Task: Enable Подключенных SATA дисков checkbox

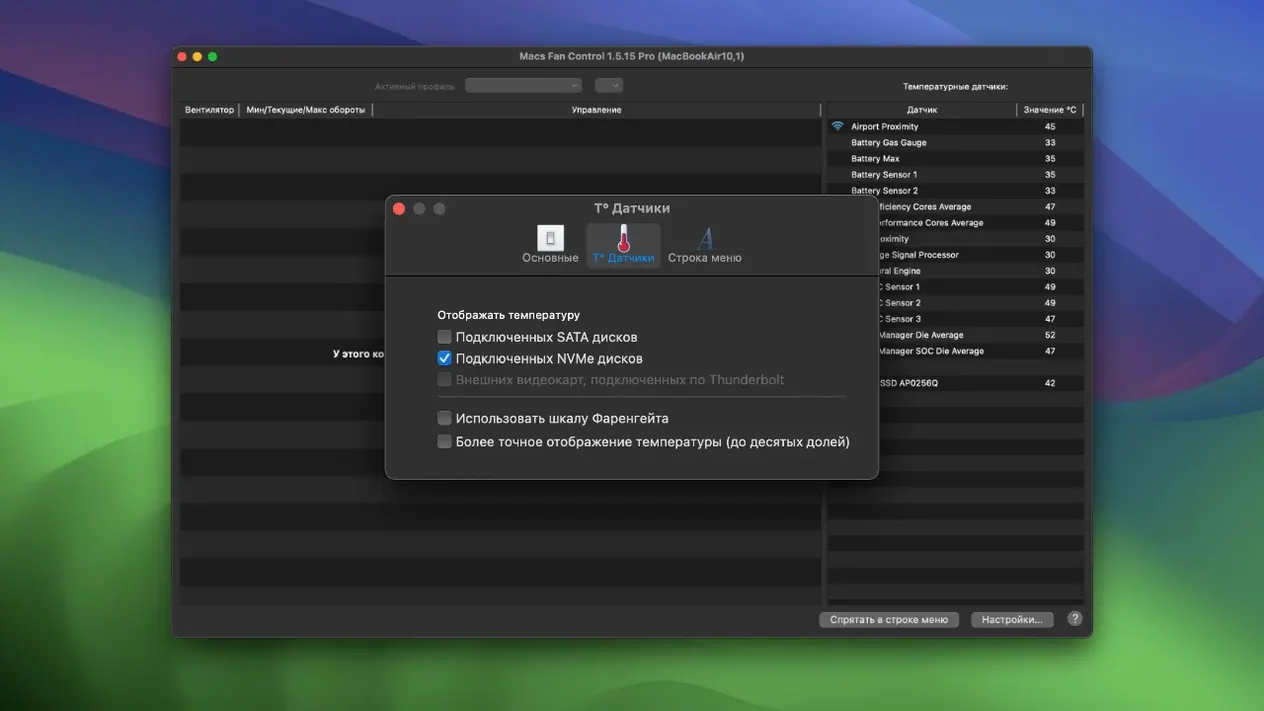Action: pyautogui.click(x=444, y=337)
